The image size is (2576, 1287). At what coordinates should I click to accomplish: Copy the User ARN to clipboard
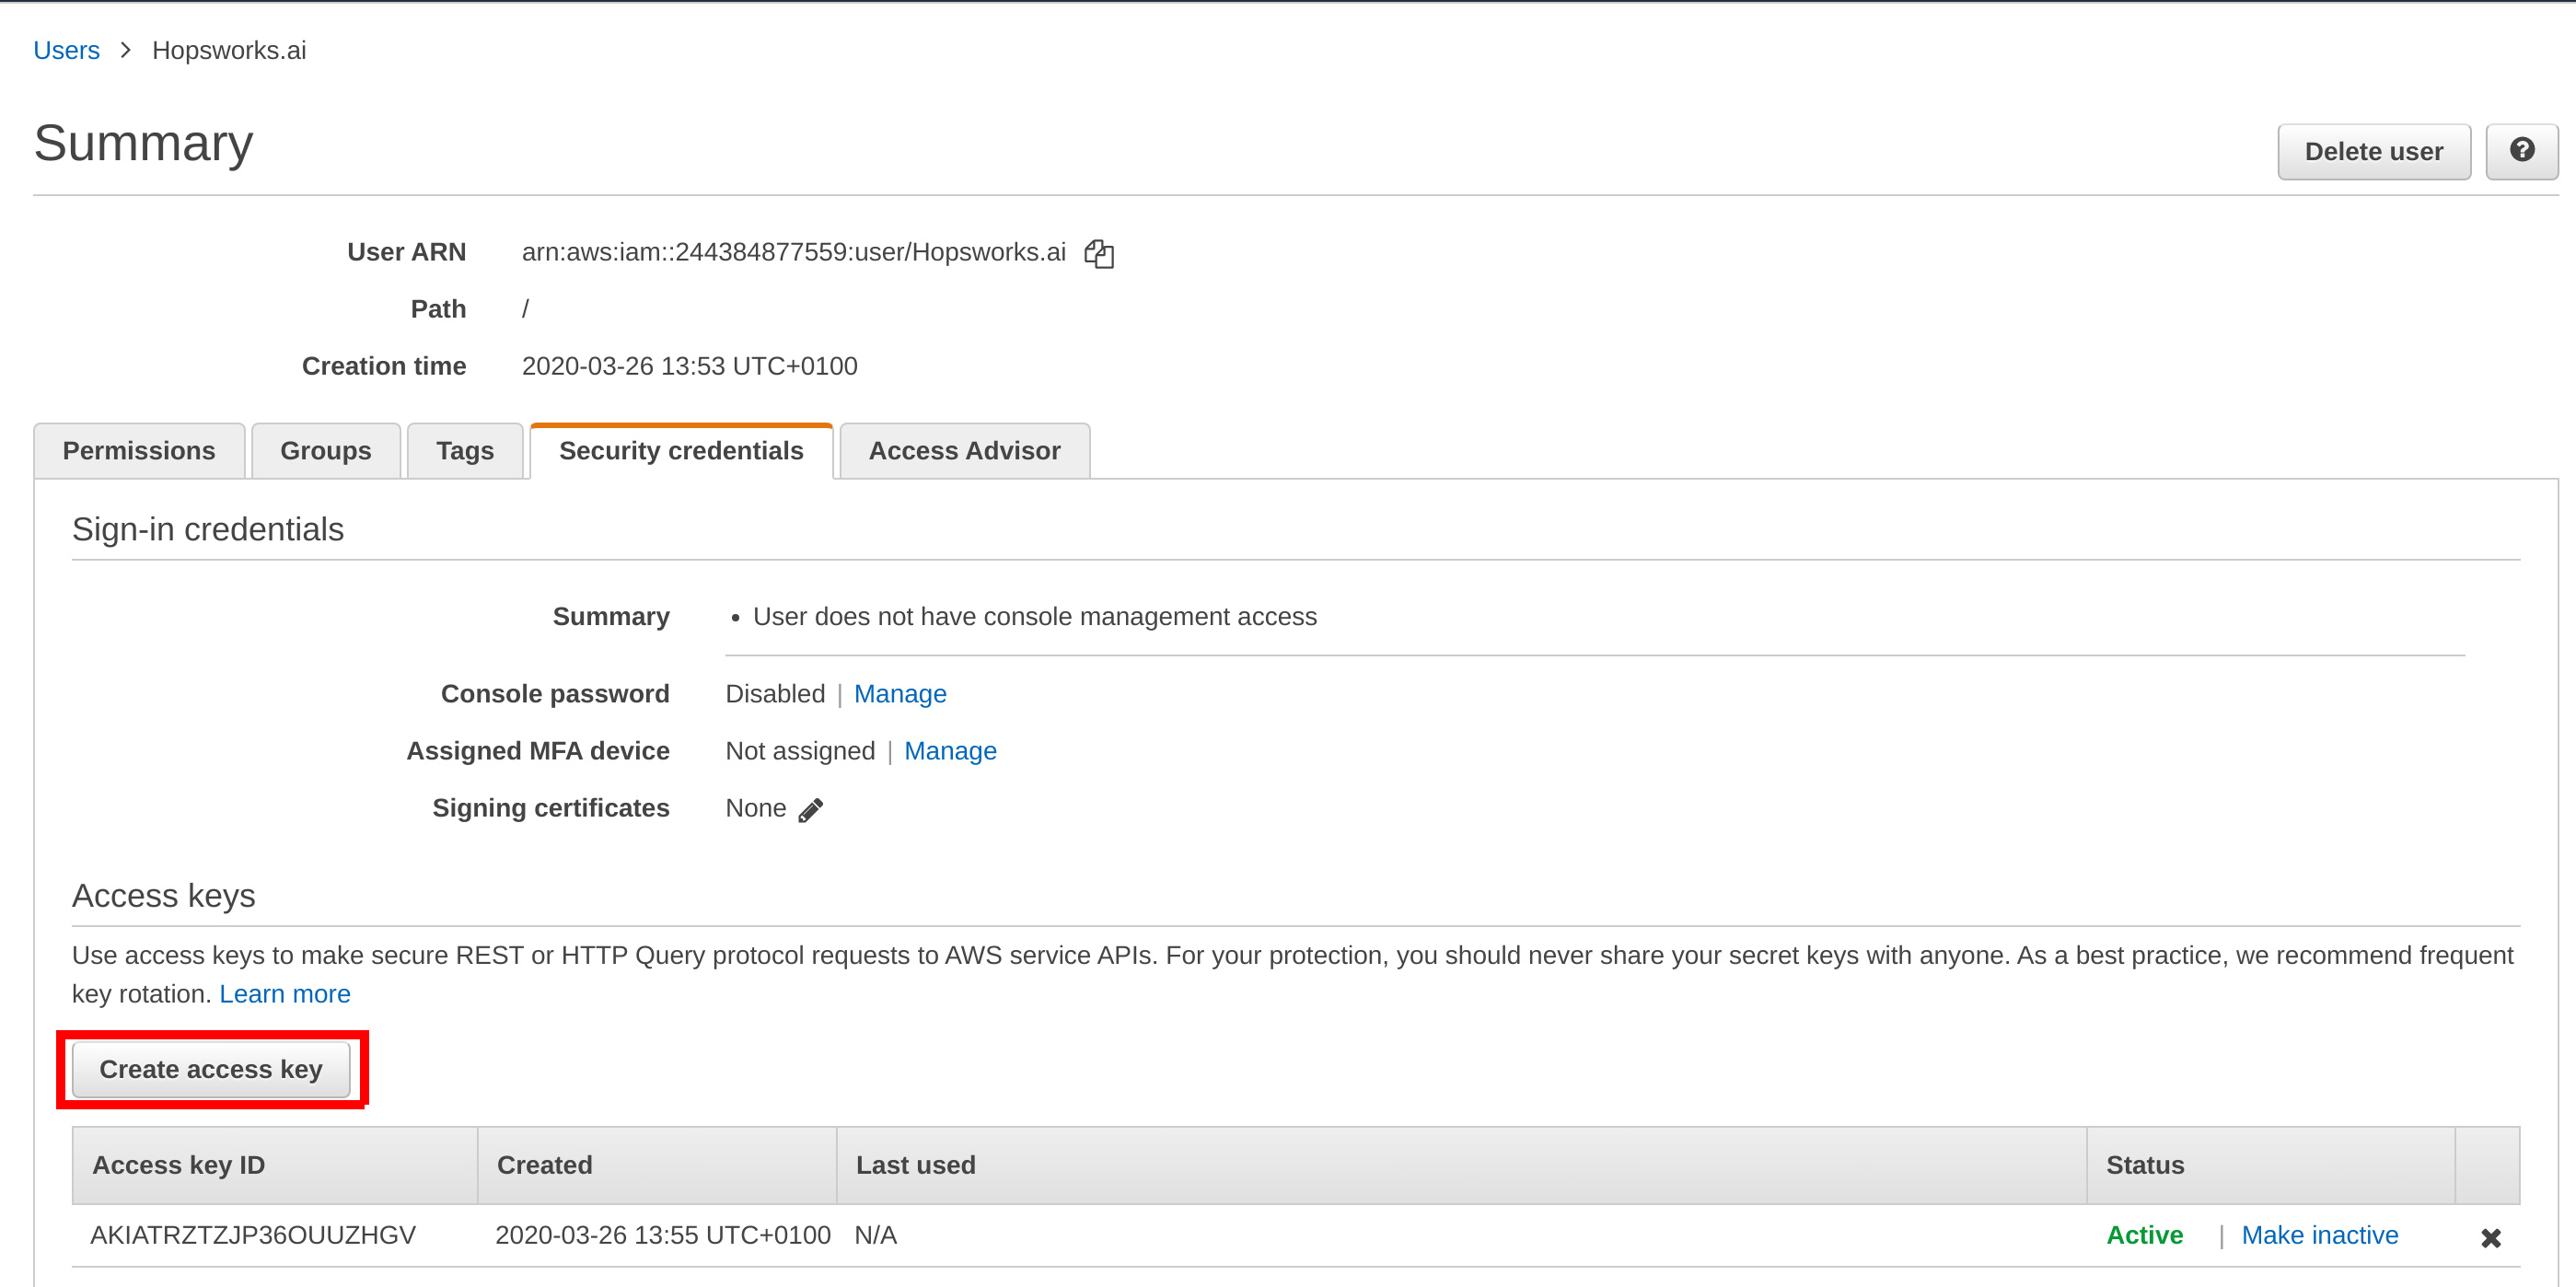[x=1099, y=254]
